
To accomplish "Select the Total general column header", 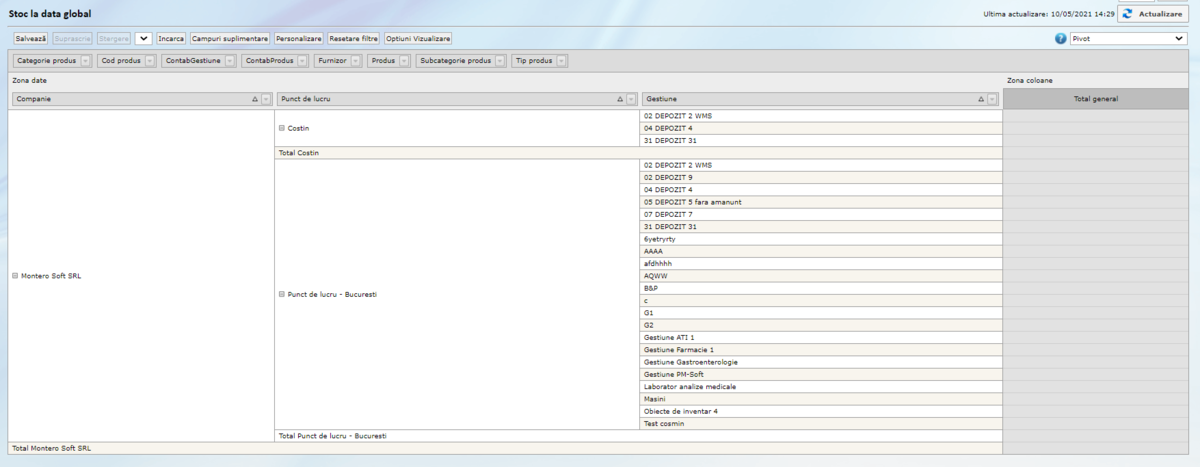I will 1095,99.
